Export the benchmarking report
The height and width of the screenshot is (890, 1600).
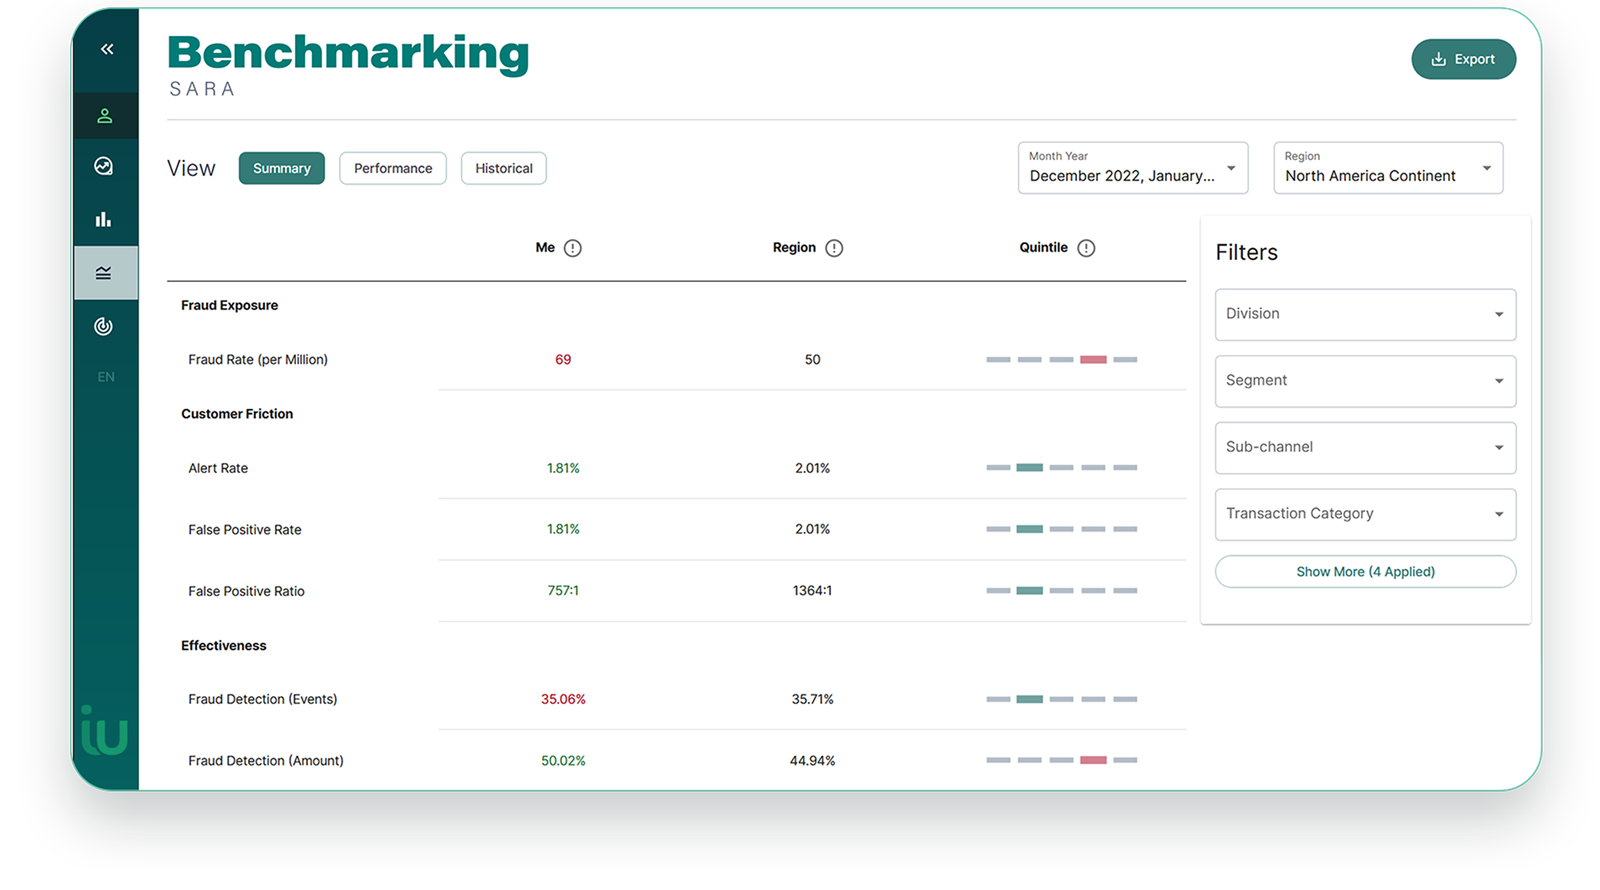[x=1463, y=59]
